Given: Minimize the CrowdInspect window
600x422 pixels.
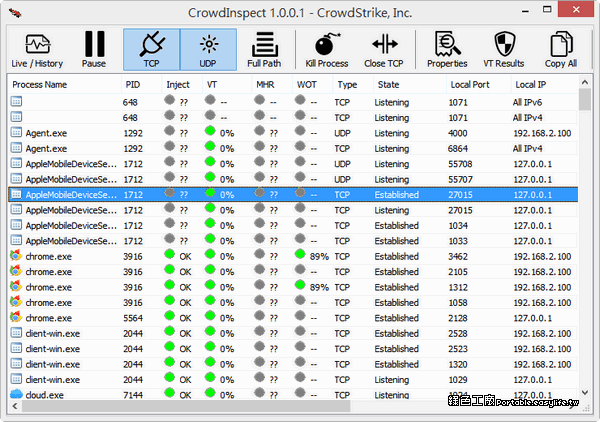Looking at the screenshot, I should [525, 11].
